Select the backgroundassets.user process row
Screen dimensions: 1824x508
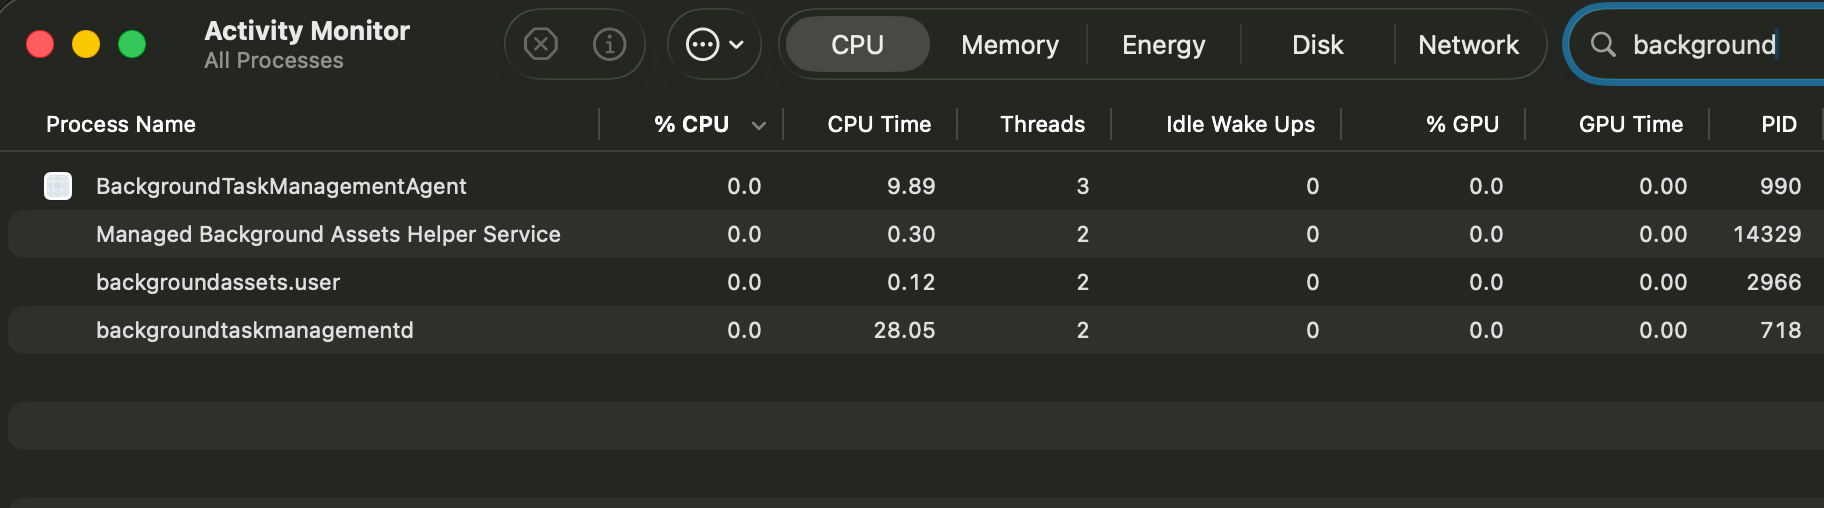coord(218,282)
